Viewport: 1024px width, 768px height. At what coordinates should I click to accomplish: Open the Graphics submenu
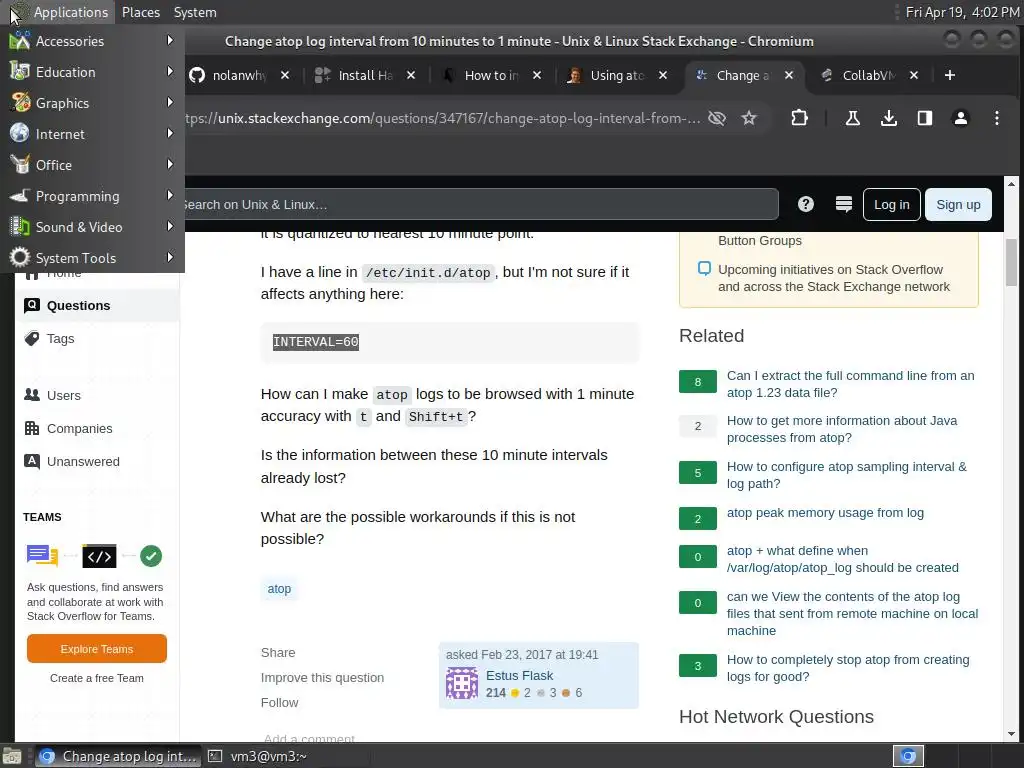click(92, 103)
